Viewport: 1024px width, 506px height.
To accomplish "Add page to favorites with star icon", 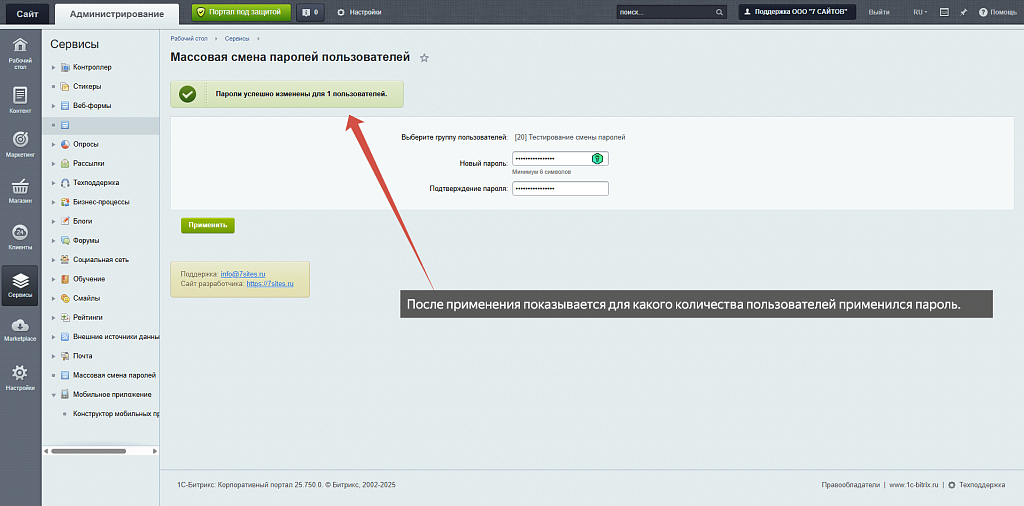I will click(424, 58).
